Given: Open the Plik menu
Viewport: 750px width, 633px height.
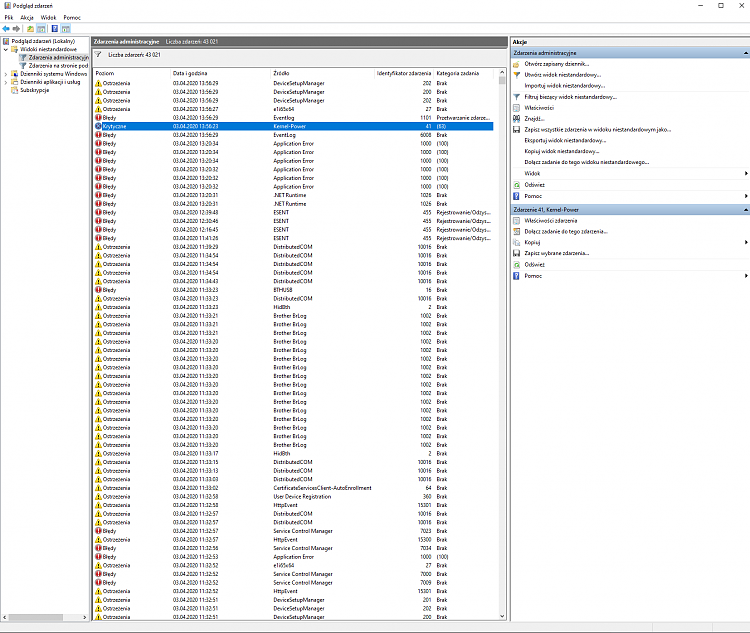Looking at the screenshot, I should [x=9, y=18].
